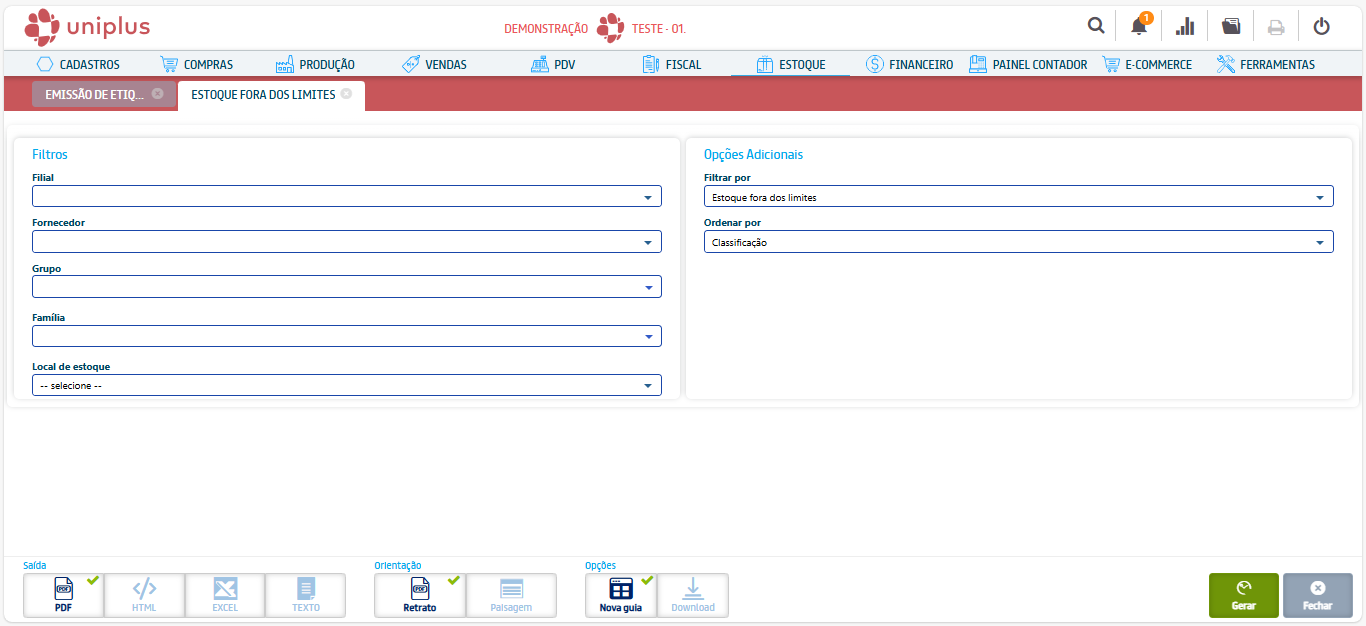Click the Local de estoque select field
Image resolution: width=1366 pixels, height=626 pixels.
pyautogui.click(x=346, y=385)
